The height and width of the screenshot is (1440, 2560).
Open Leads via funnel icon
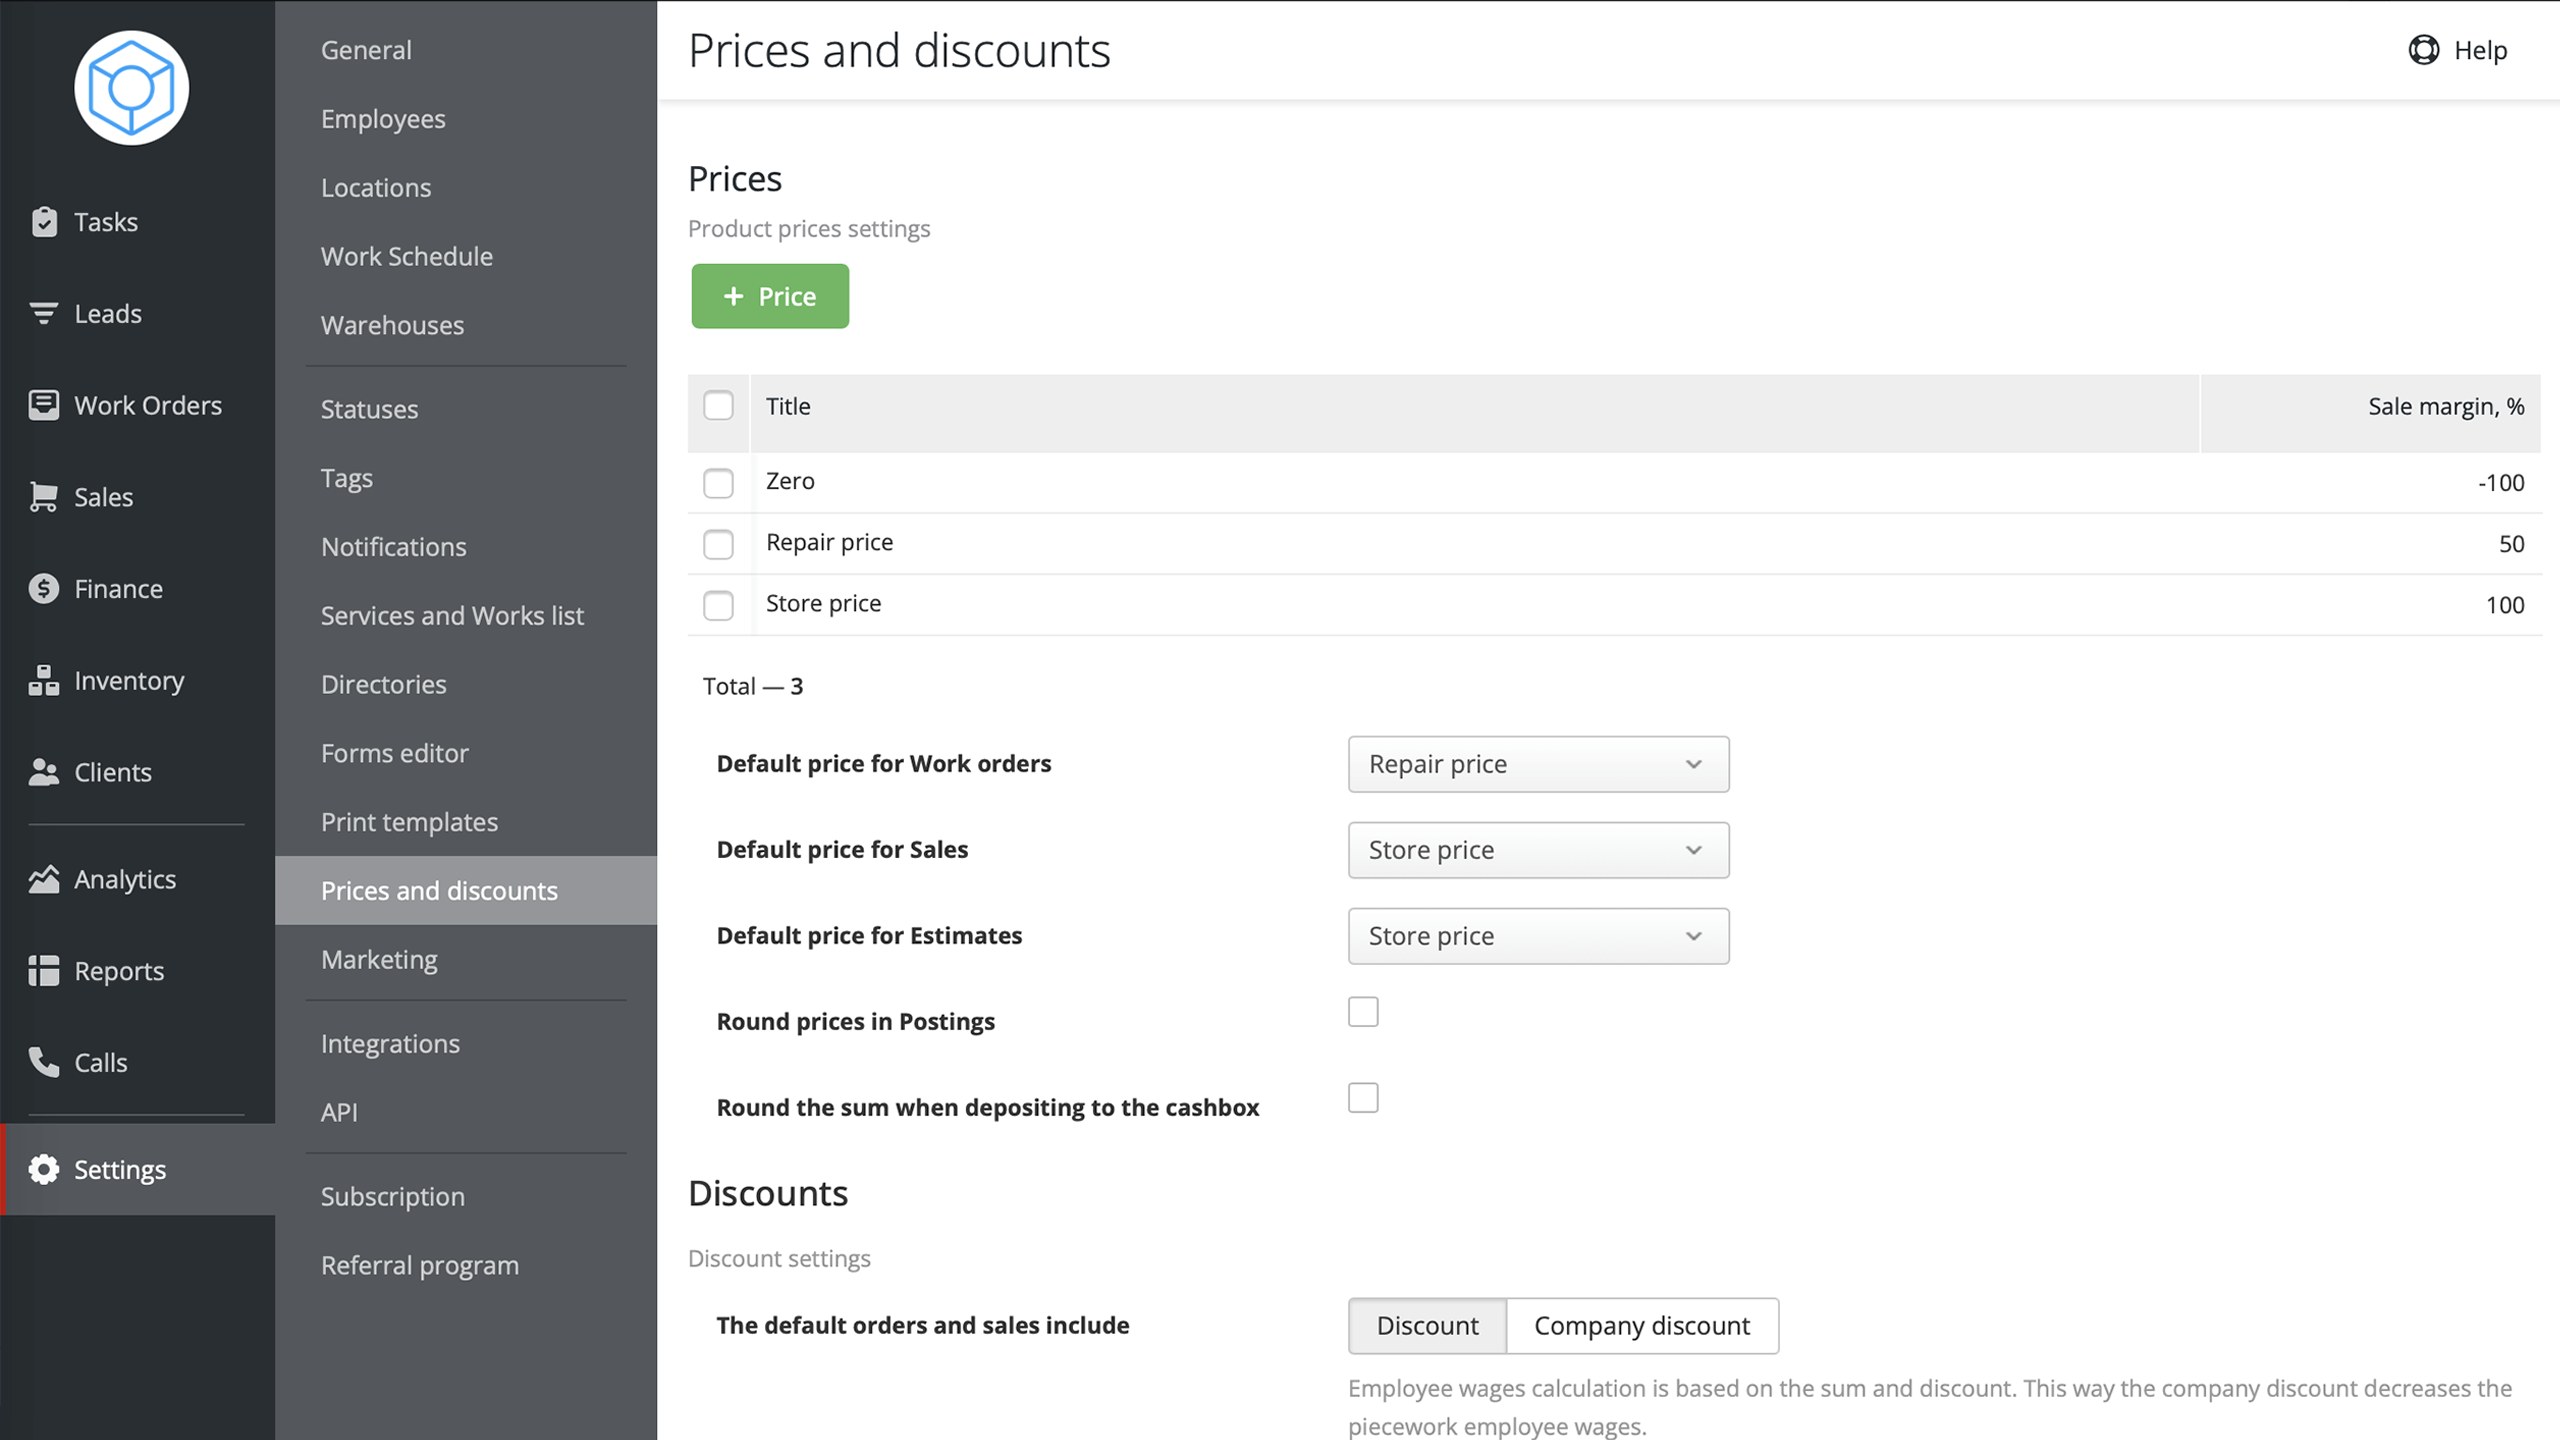(x=44, y=314)
